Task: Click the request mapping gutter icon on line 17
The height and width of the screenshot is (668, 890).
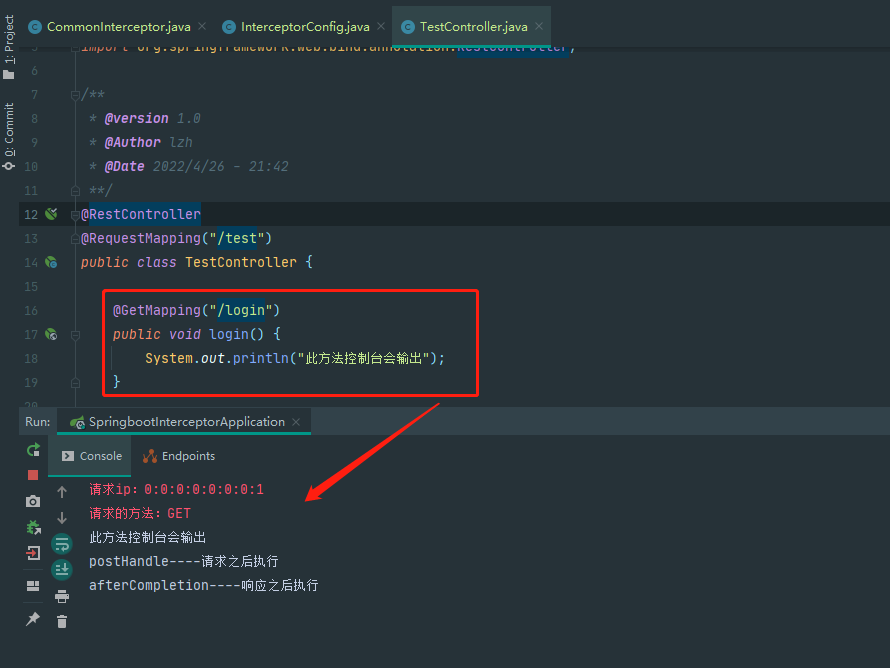Action: pos(51,334)
